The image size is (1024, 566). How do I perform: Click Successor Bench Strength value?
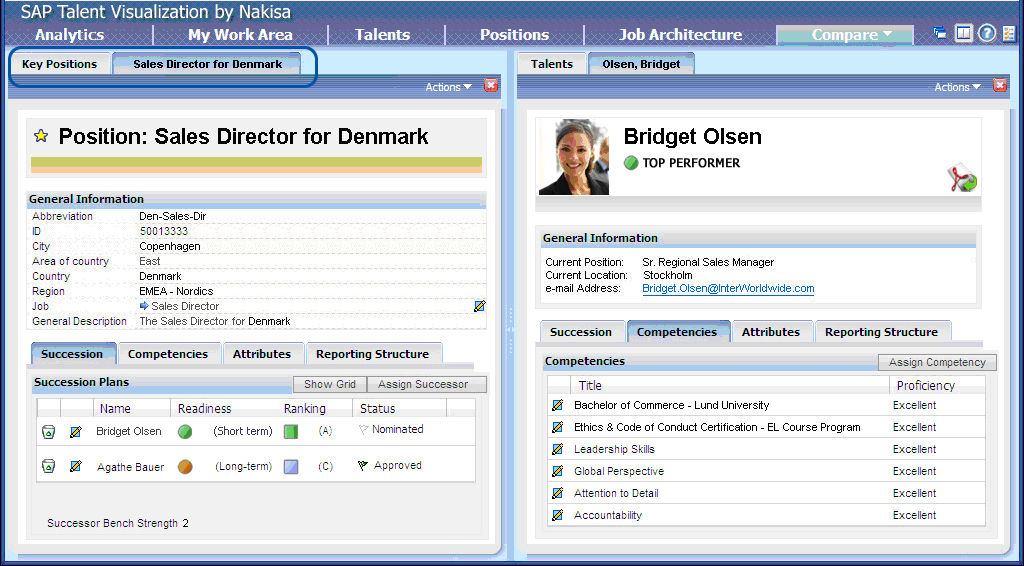(185, 524)
